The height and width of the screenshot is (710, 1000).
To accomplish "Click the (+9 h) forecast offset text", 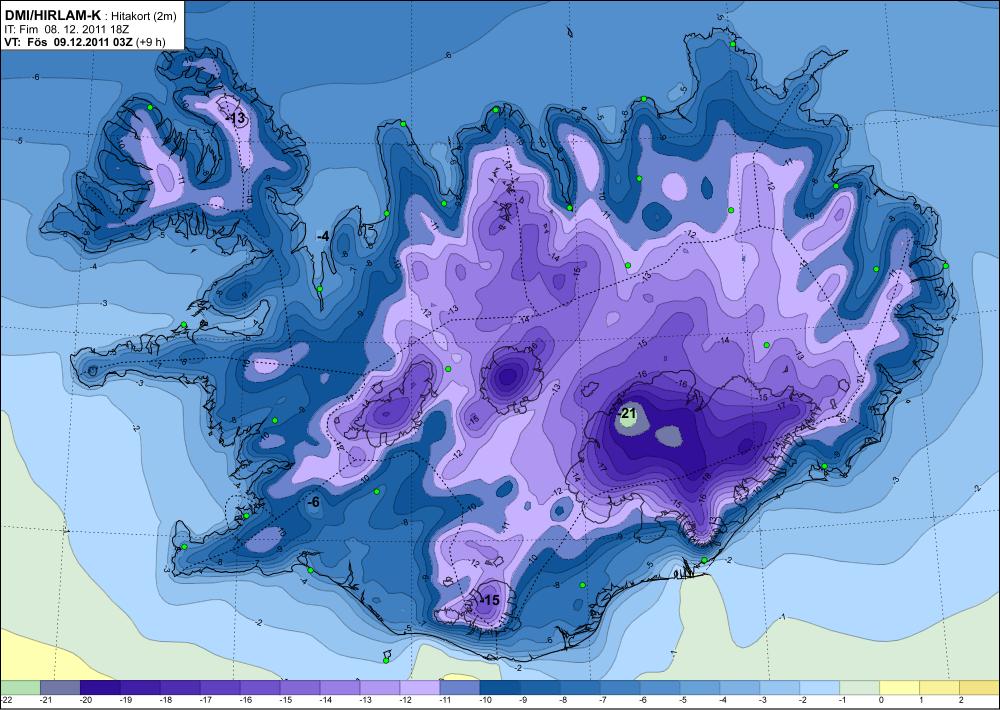I will [x=151, y=41].
